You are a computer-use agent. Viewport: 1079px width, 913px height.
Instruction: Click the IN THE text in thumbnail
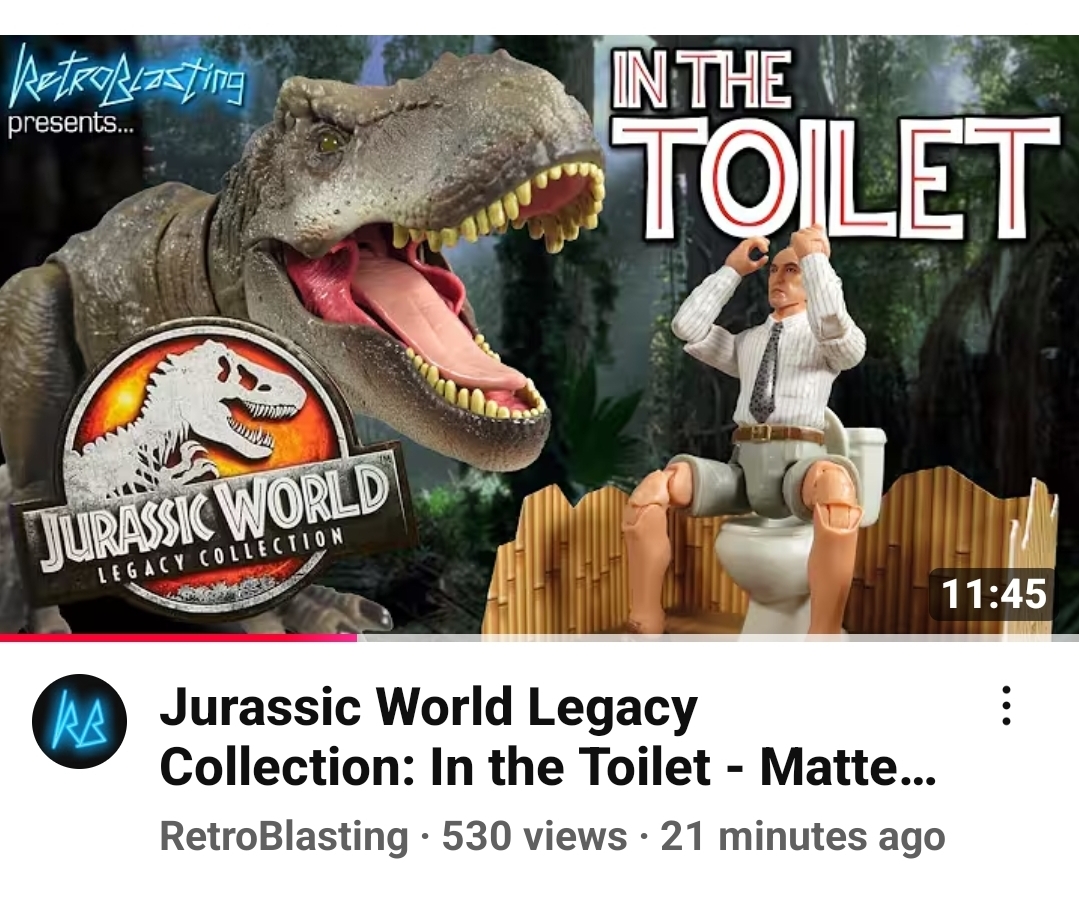tap(702, 78)
